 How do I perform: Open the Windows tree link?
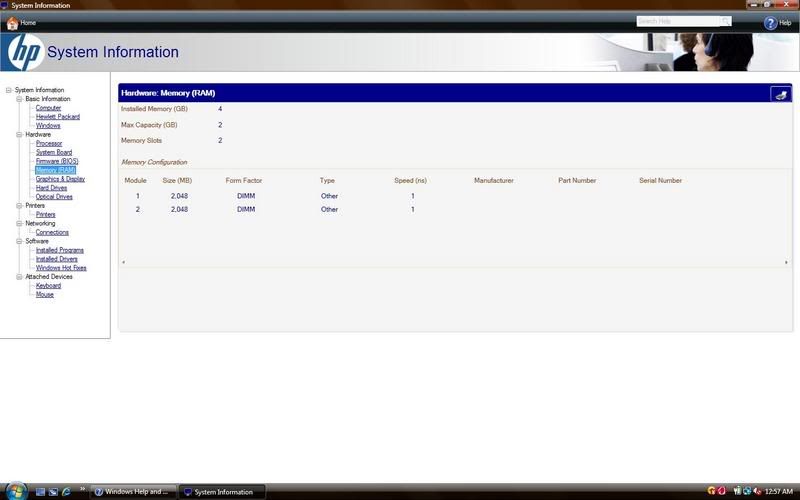point(48,126)
